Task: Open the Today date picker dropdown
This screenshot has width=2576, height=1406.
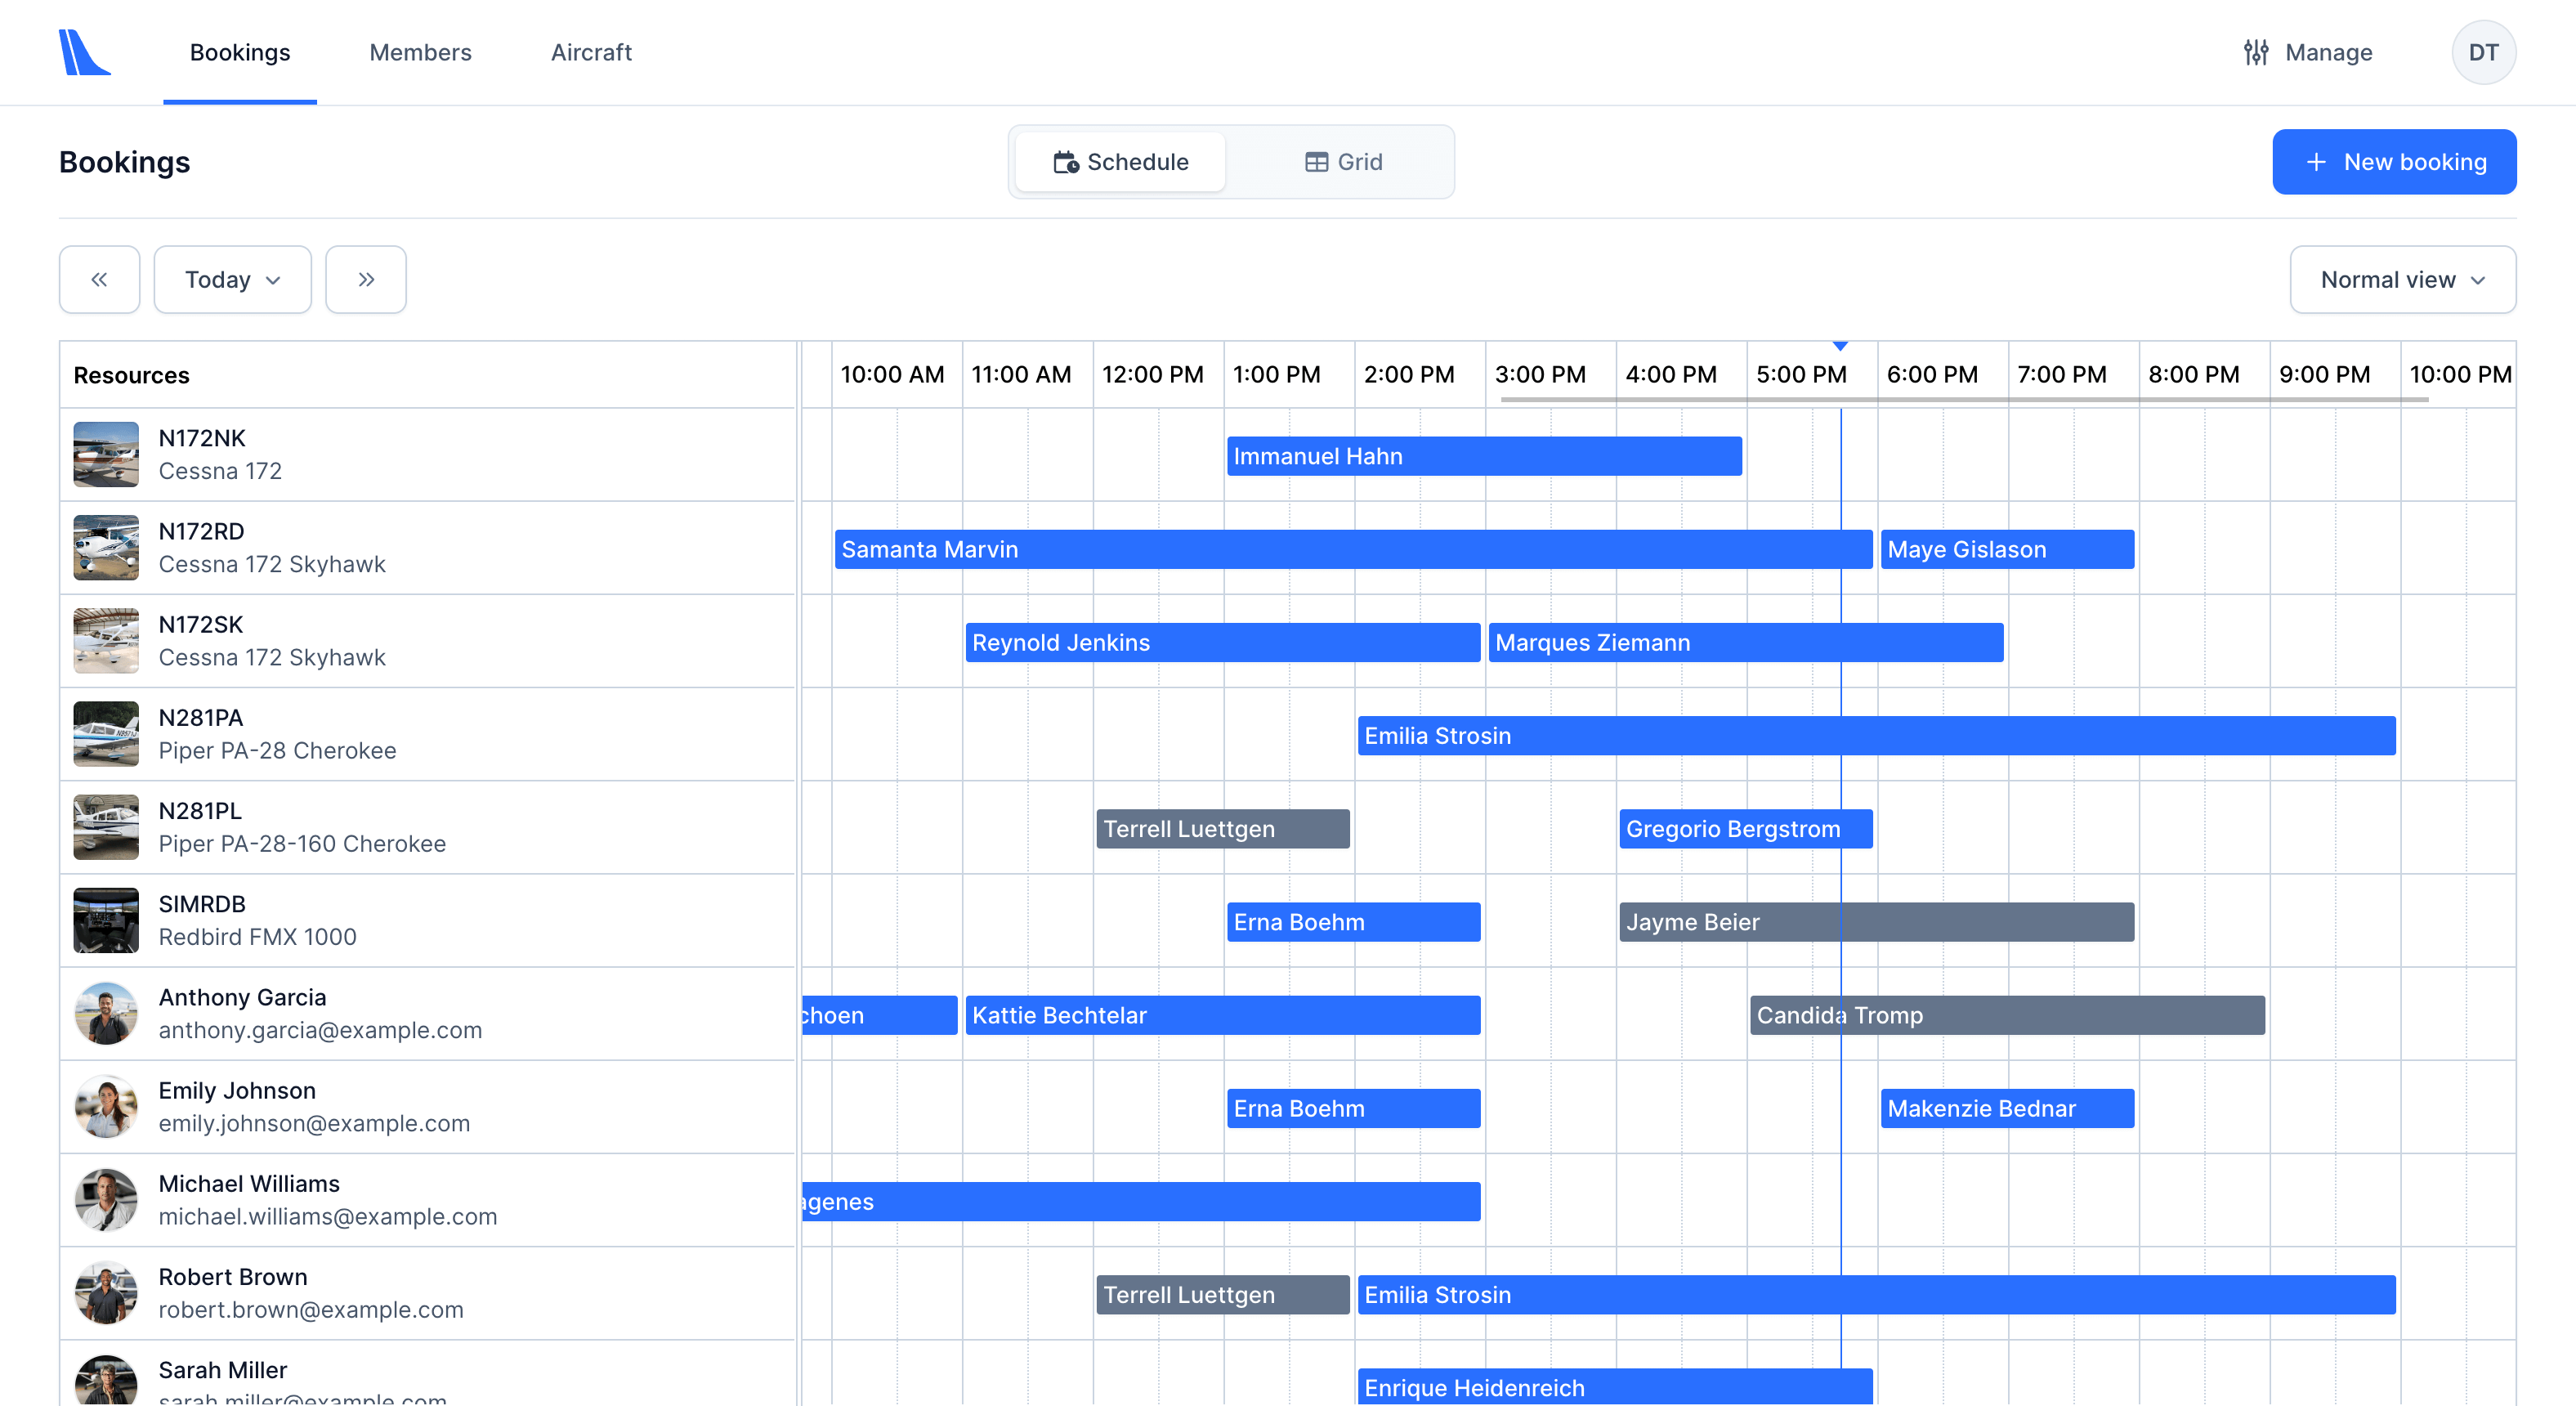Action: click(232, 279)
